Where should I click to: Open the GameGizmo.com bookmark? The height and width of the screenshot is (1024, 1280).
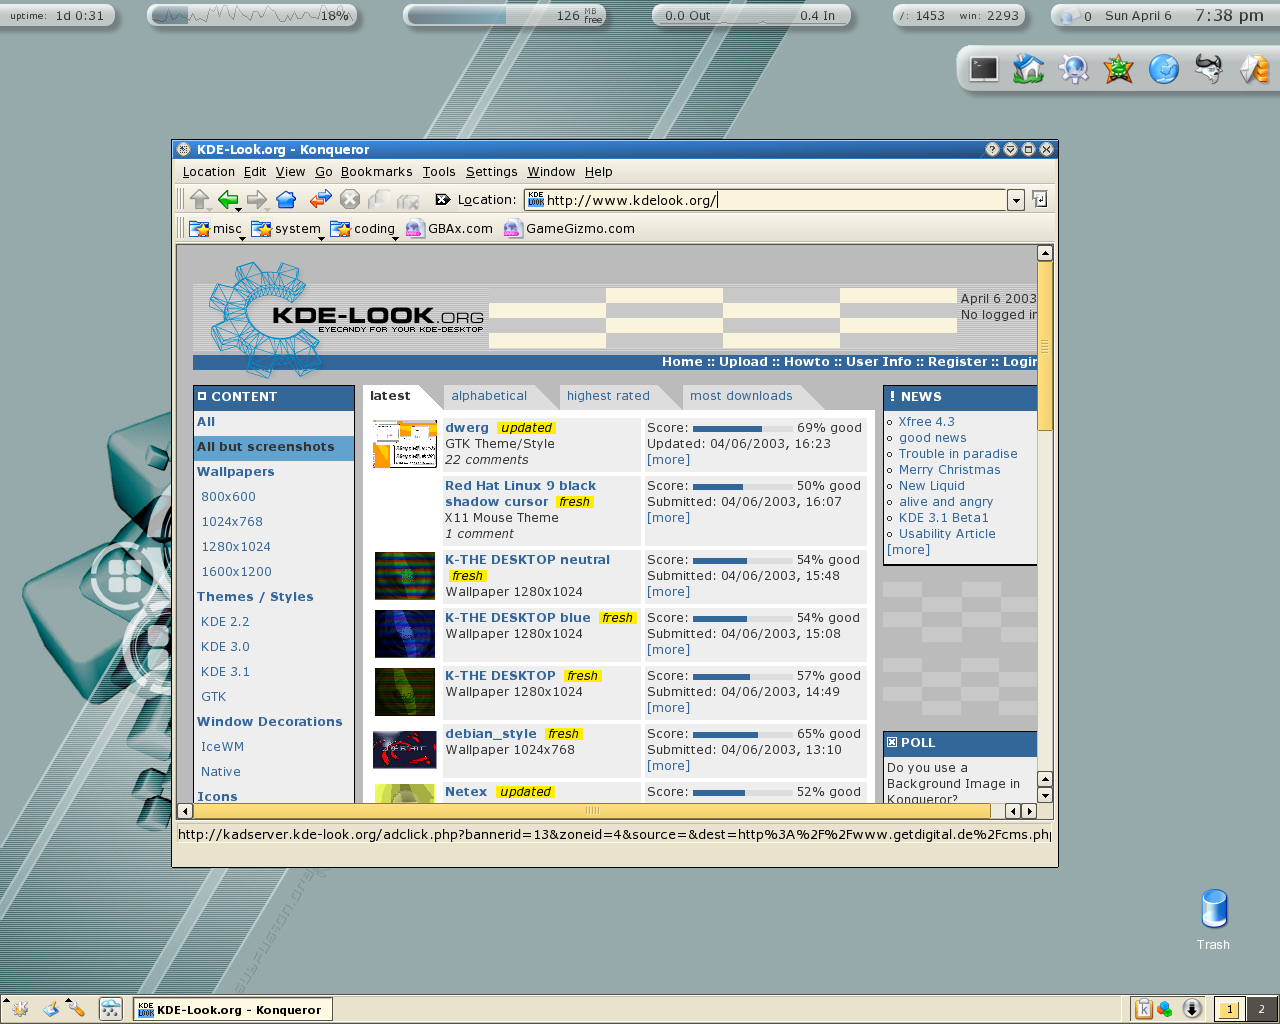coord(569,229)
